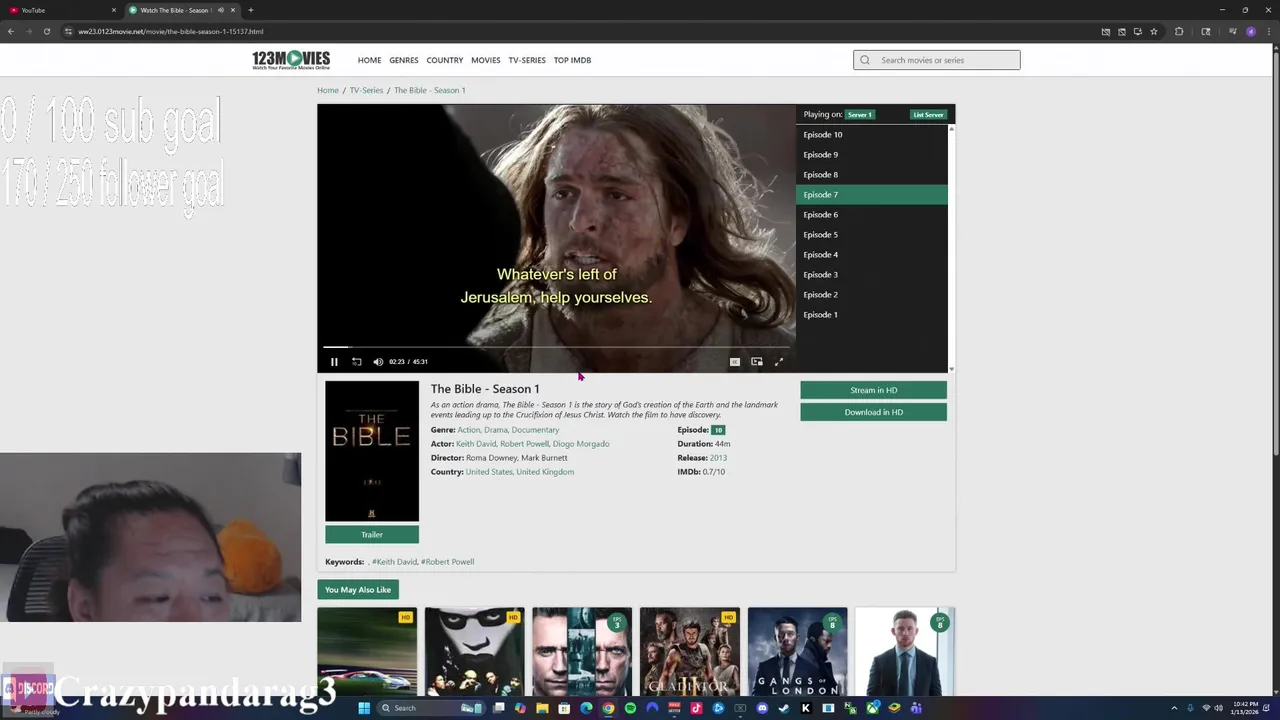Open the Gladiator II recommendation thumbnail
1280x720 pixels.
click(x=690, y=652)
